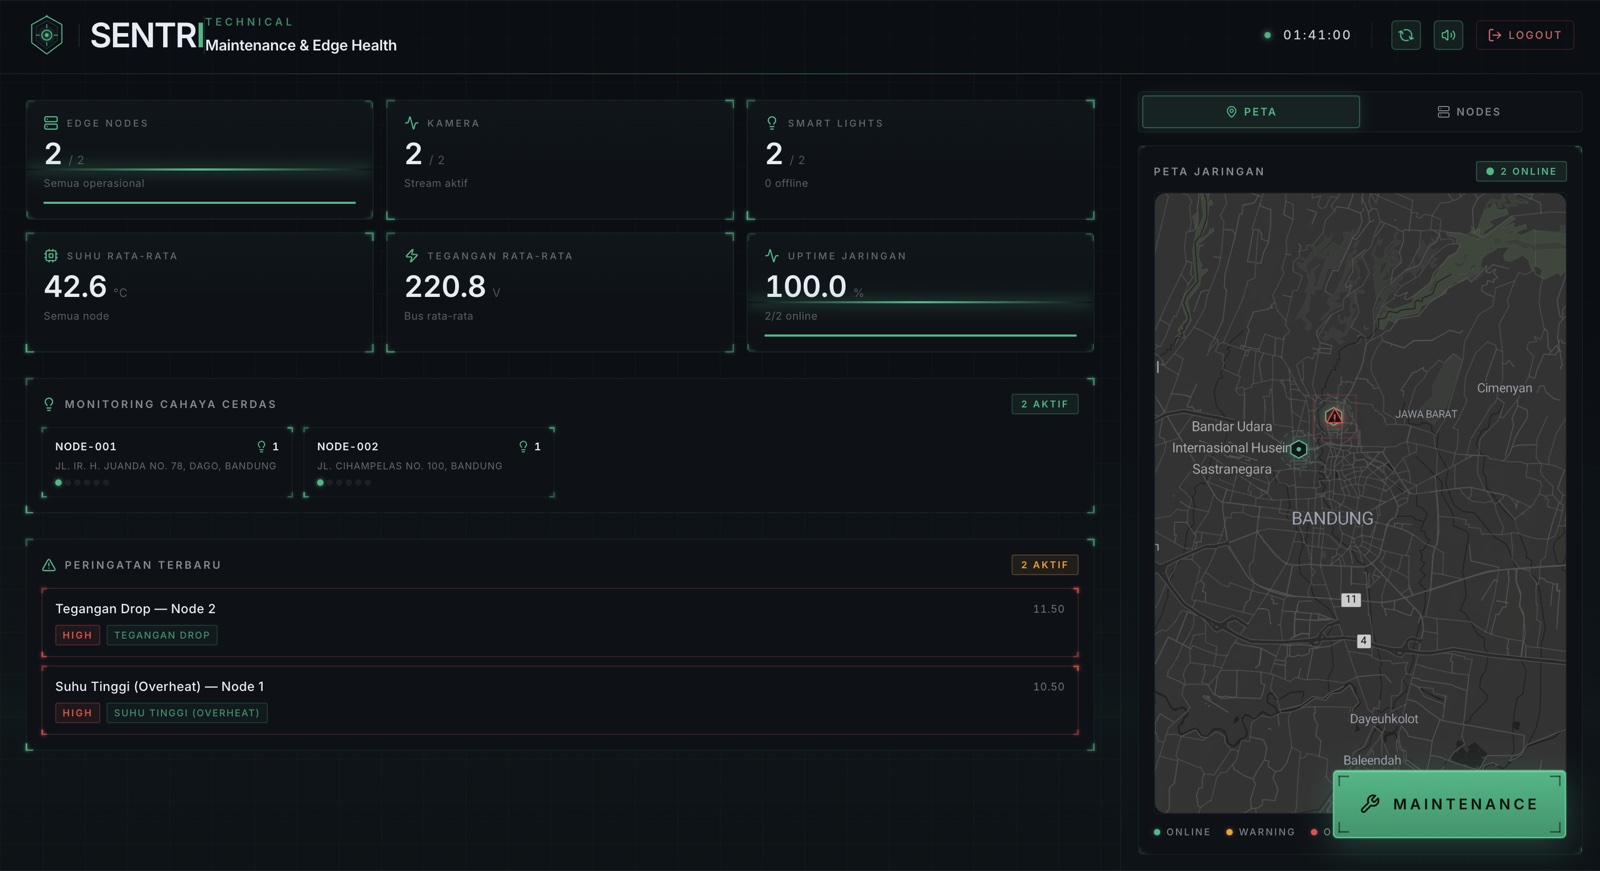Click the NODE-001 brightness dots indicator
The image size is (1600, 871).
82,483
